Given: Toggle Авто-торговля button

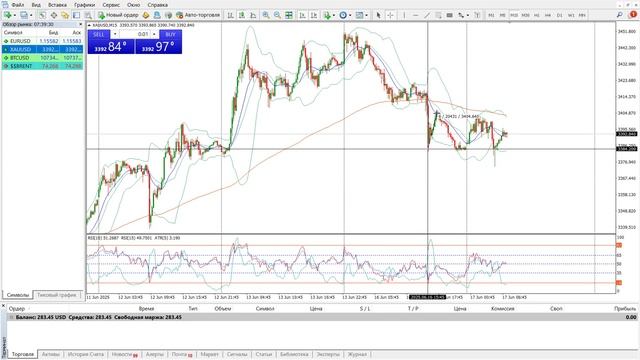Looking at the screenshot, I should click(x=198, y=15).
